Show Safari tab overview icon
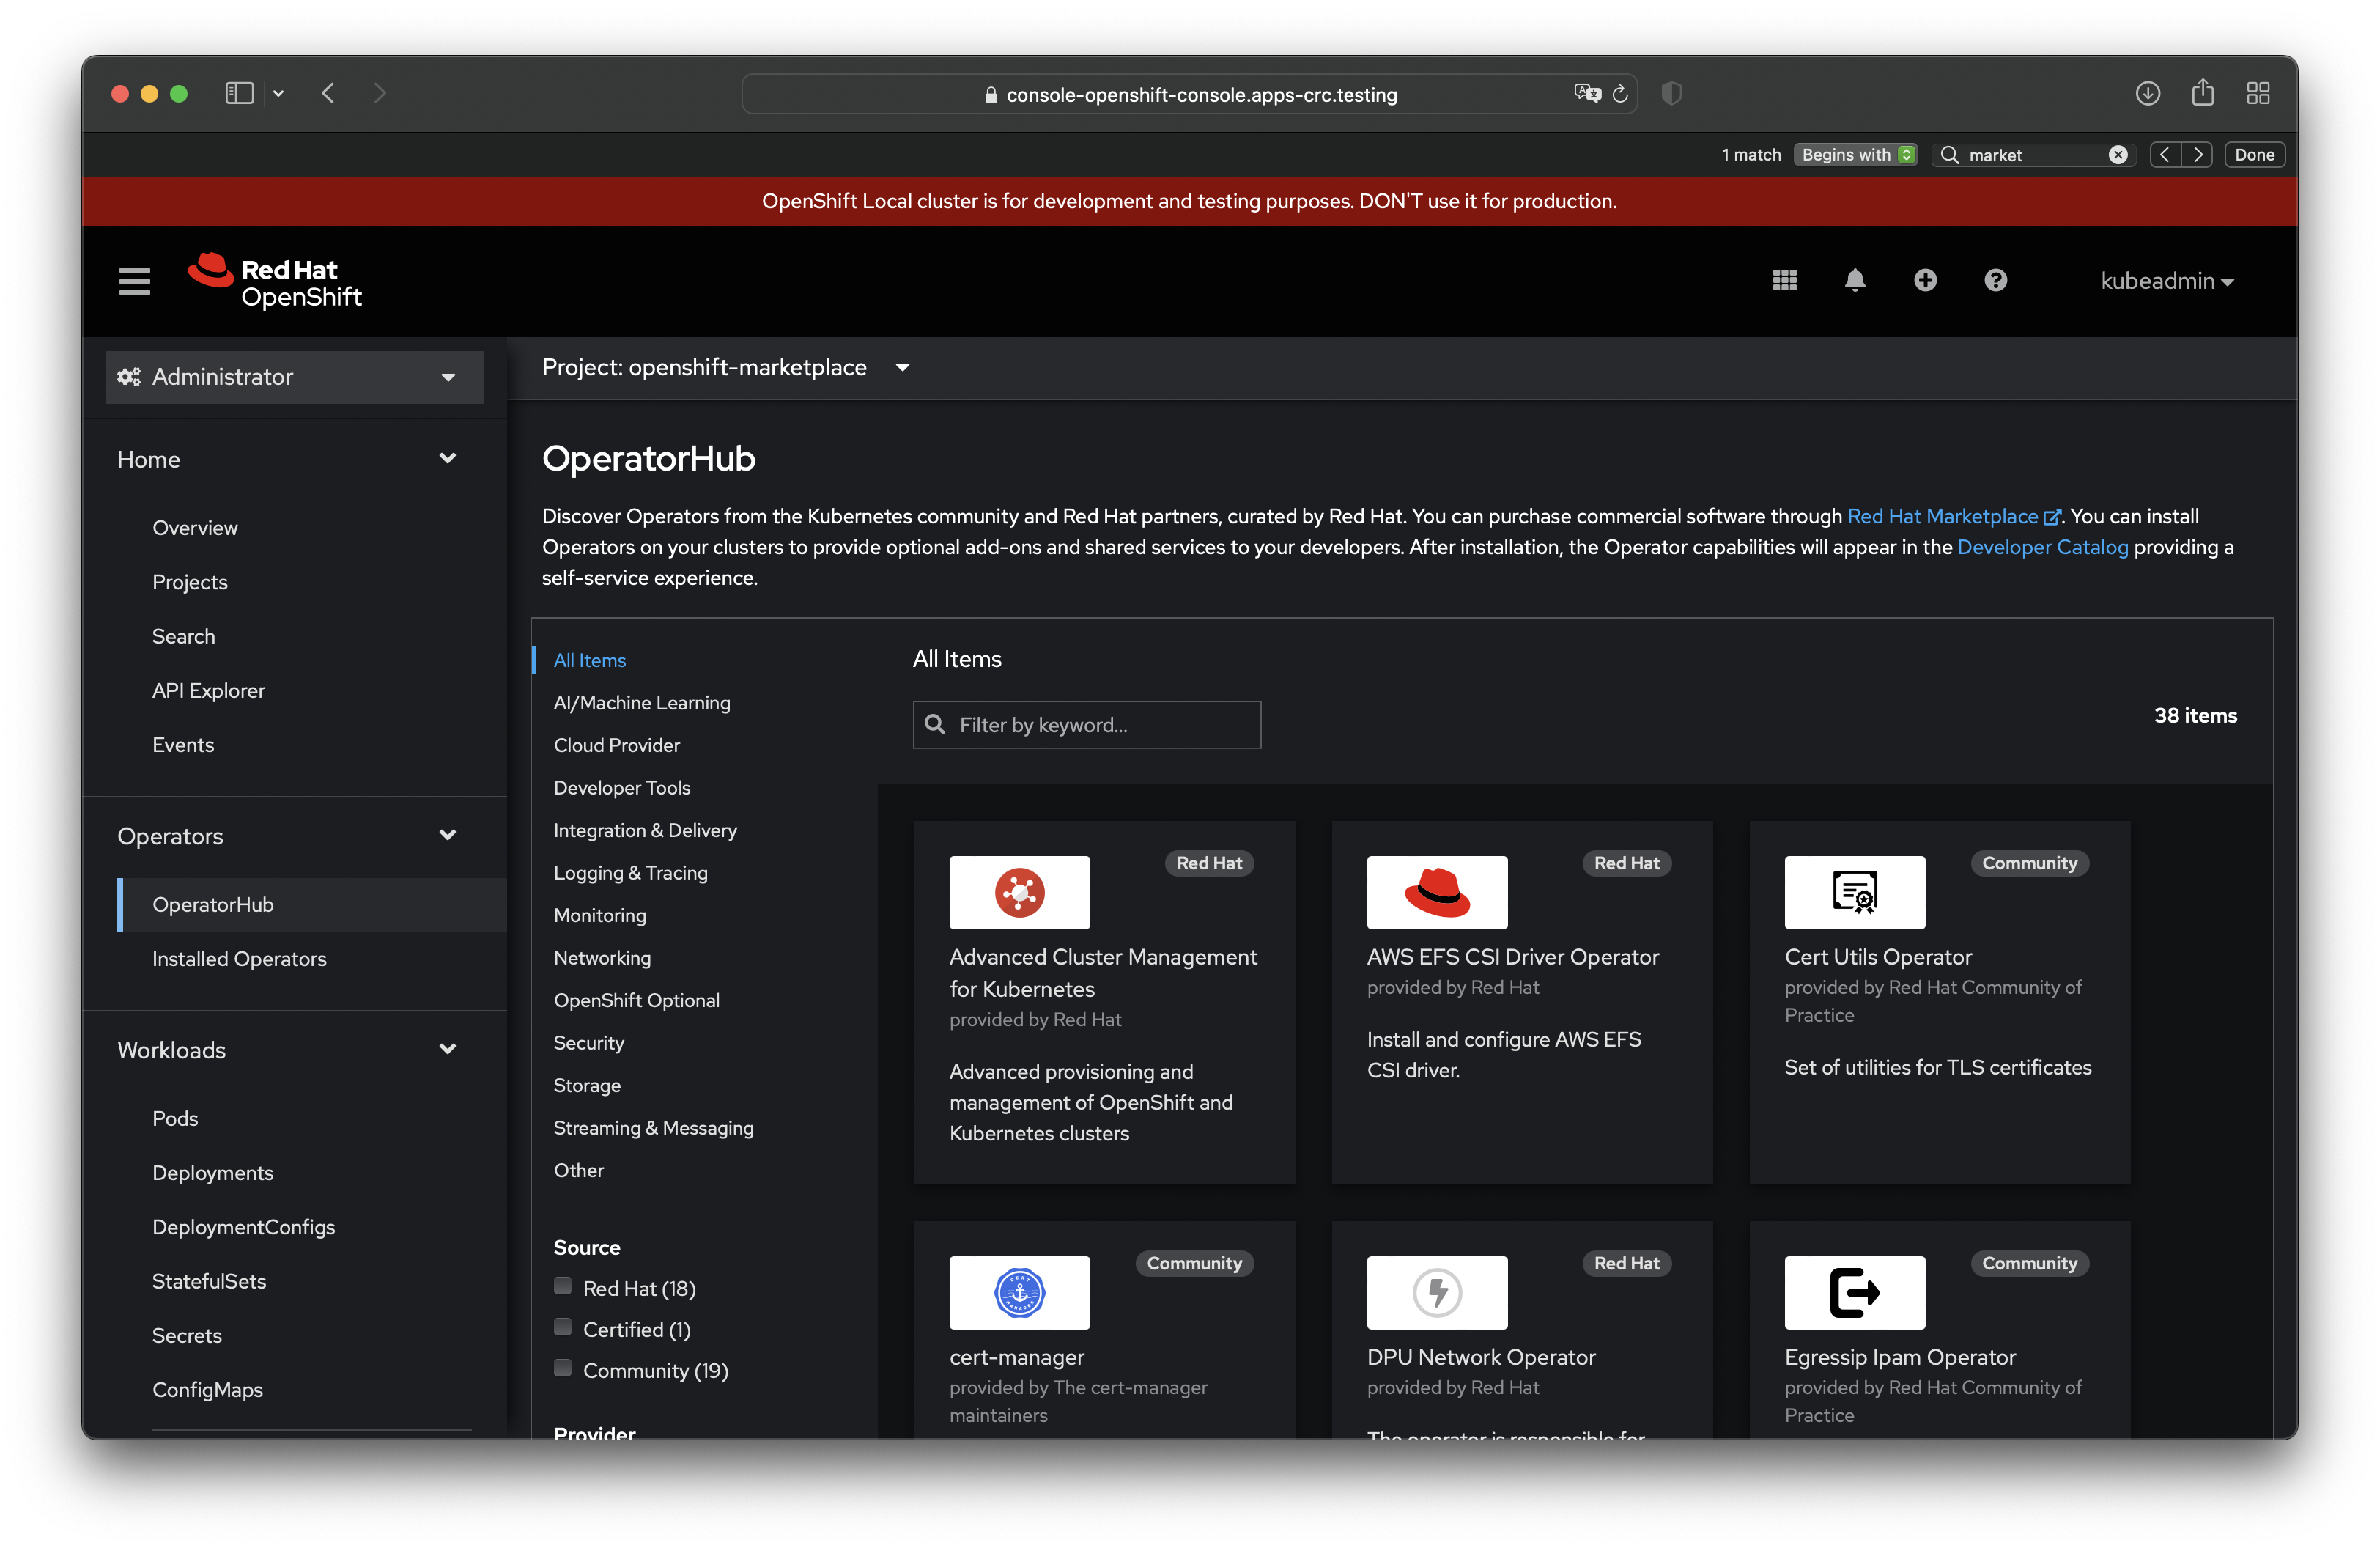2380x1548 pixels. pyautogui.click(x=2258, y=94)
